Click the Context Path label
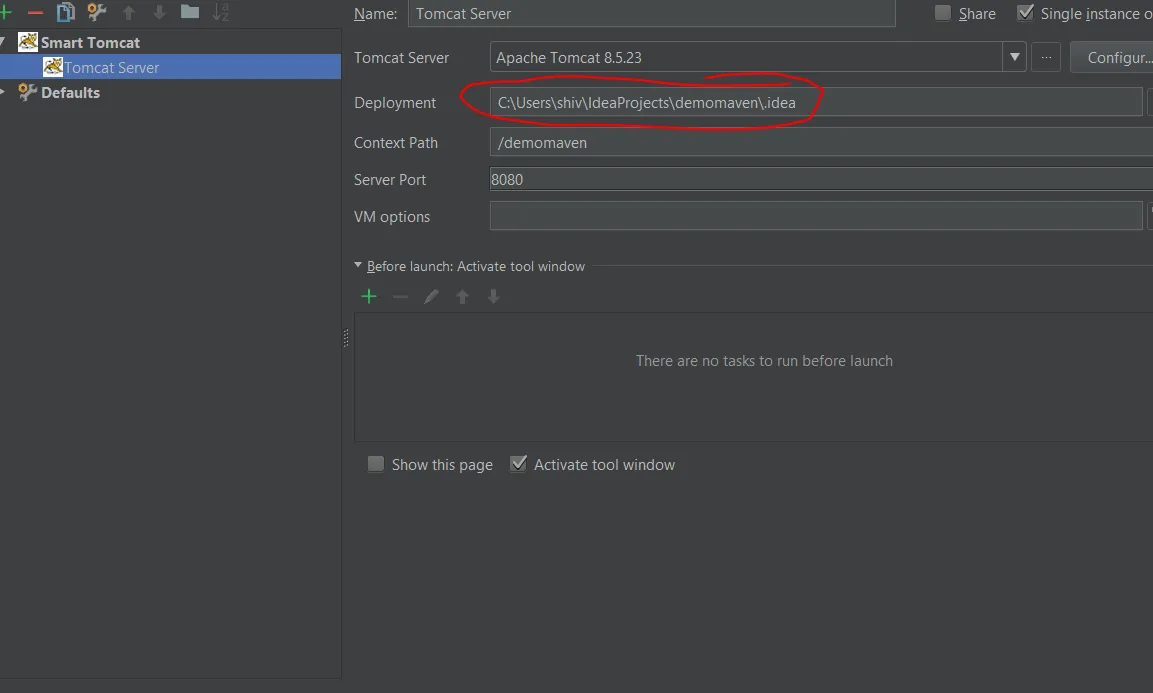Image resolution: width=1153 pixels, height=693 pixels. point(396,143)
